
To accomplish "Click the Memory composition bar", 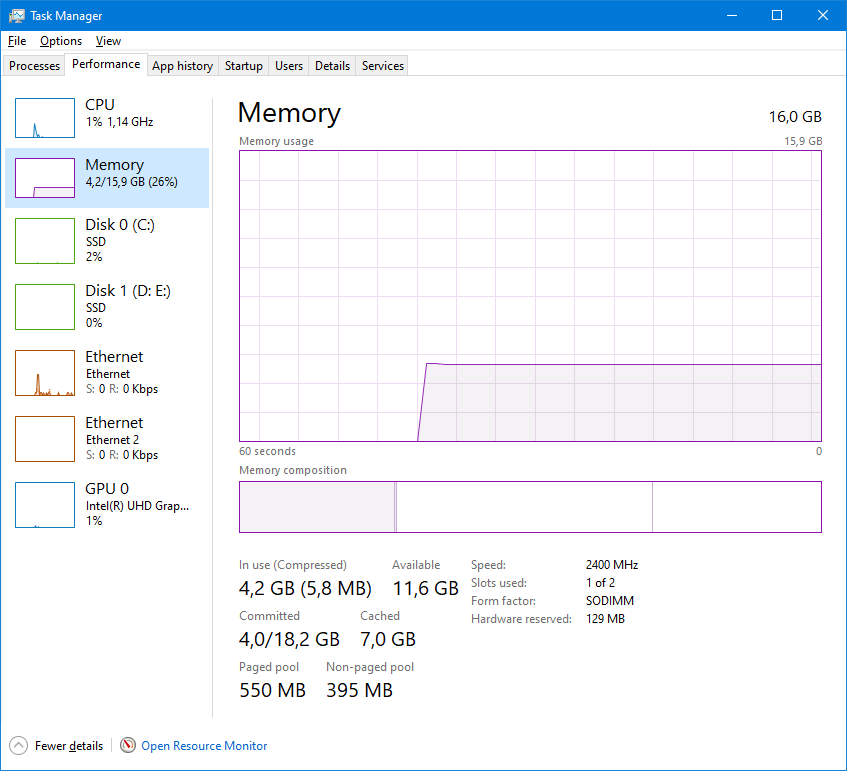I will point(530,507).
